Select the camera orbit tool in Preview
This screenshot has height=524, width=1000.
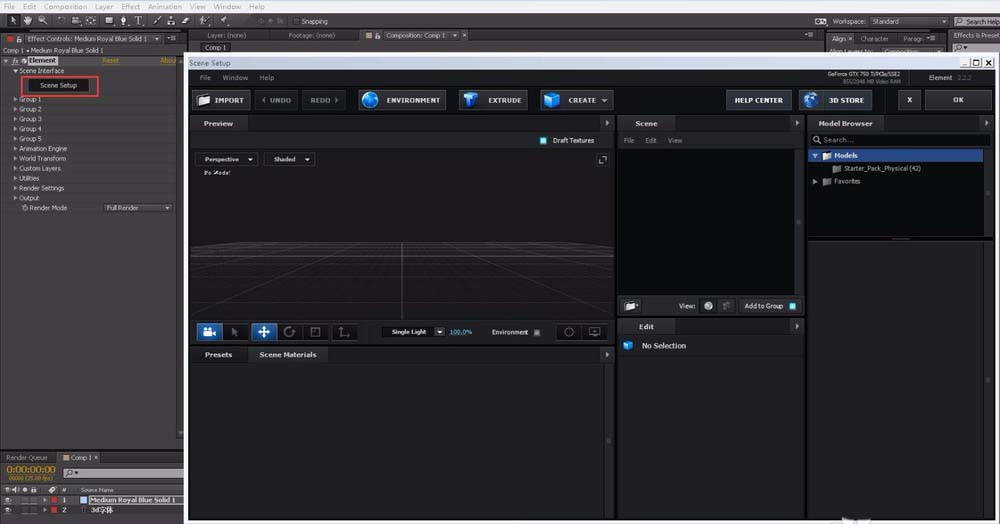(209, 331)
